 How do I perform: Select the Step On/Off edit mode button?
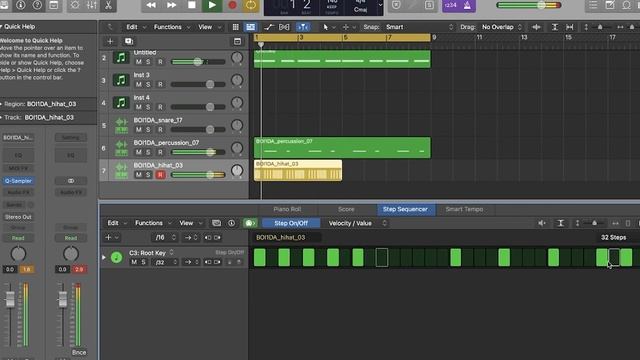[291, 223]
